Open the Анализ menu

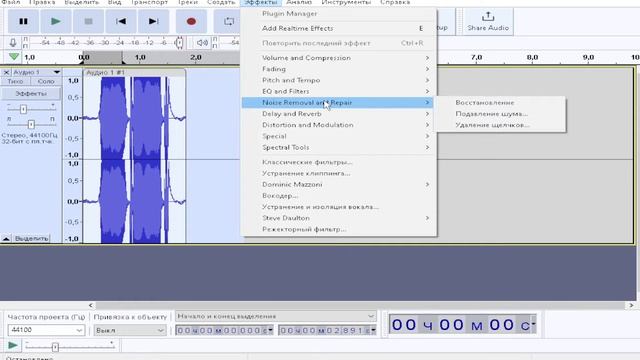[x=299, y=2]
